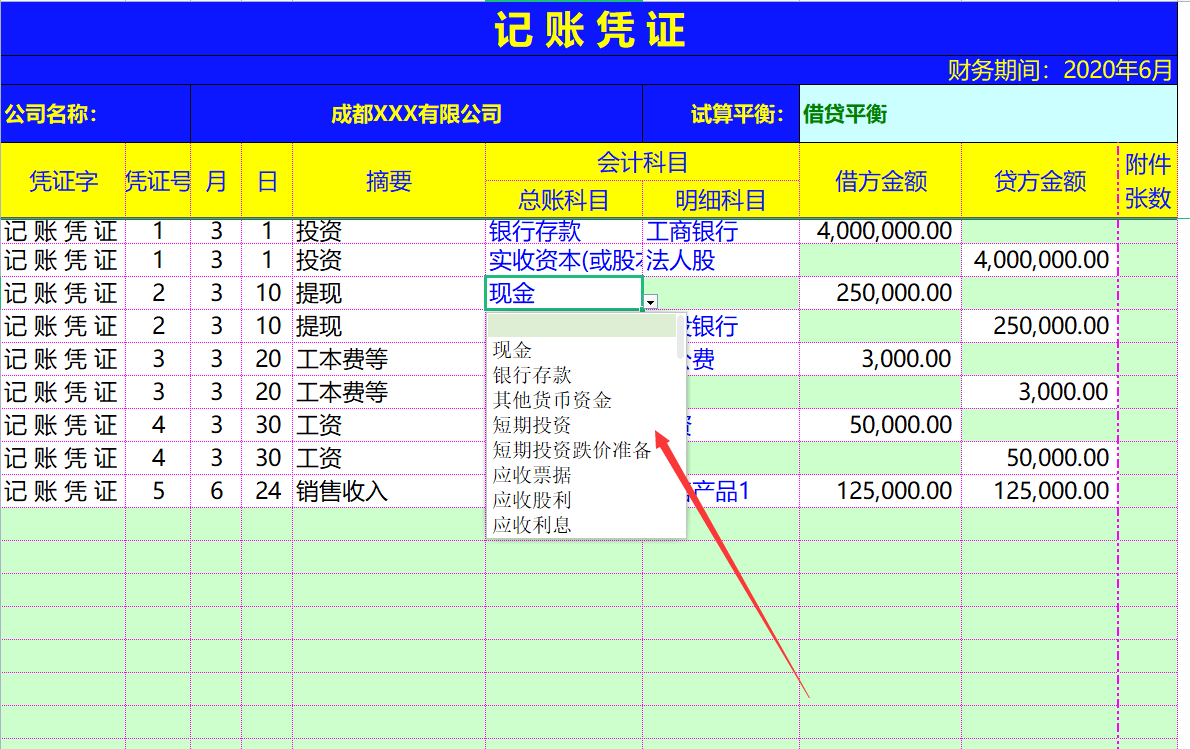Viewport: 1190px width, 749px height.
Task: Click month 6 in the 销售收入 row
Action: click(x=216, y=491)
